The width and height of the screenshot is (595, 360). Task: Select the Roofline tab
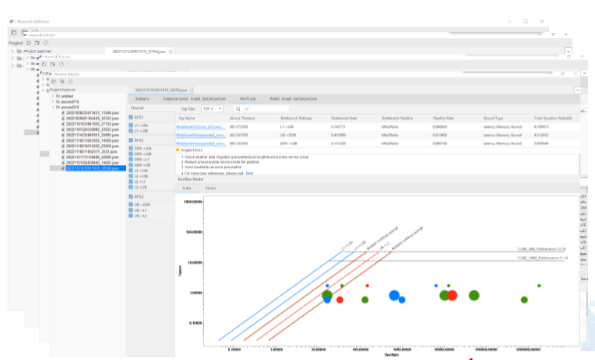248,99
